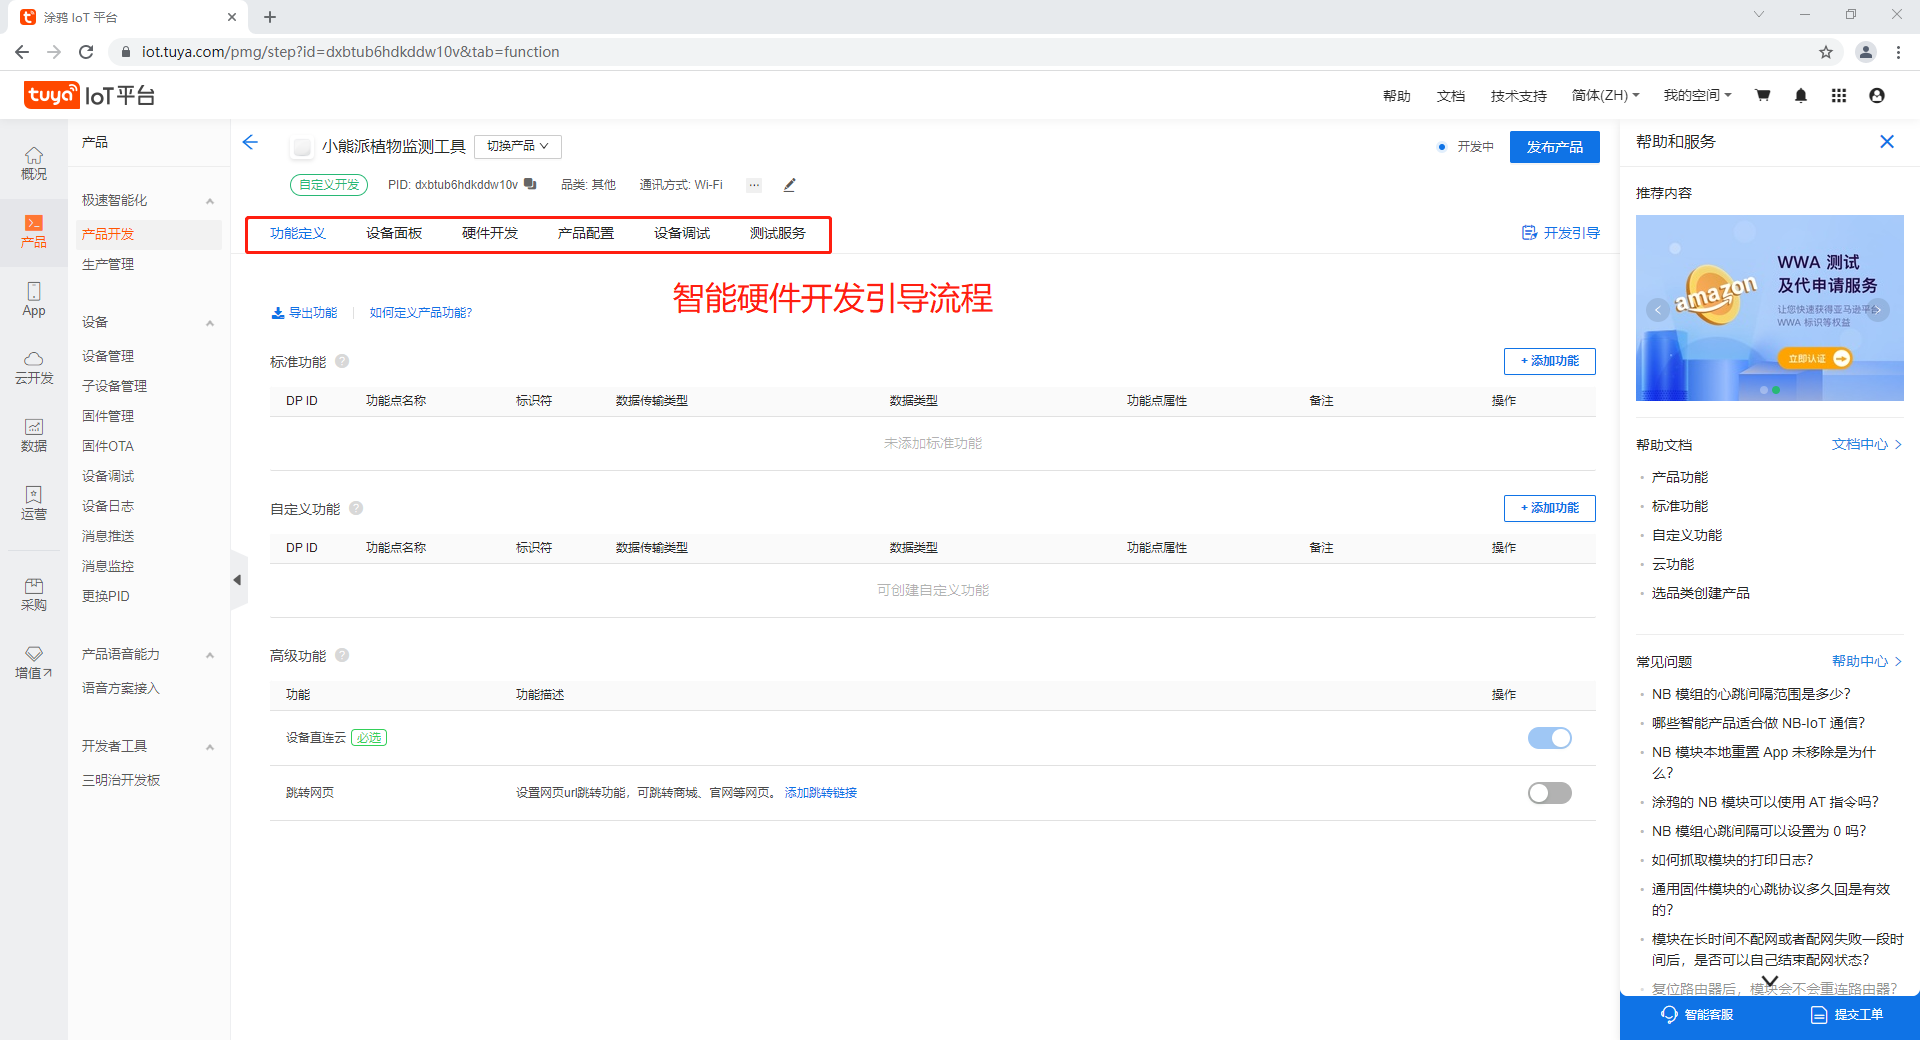Collapse the 极速智能化 sidebar section
1920x1040 pixels.
click(210, 201)
